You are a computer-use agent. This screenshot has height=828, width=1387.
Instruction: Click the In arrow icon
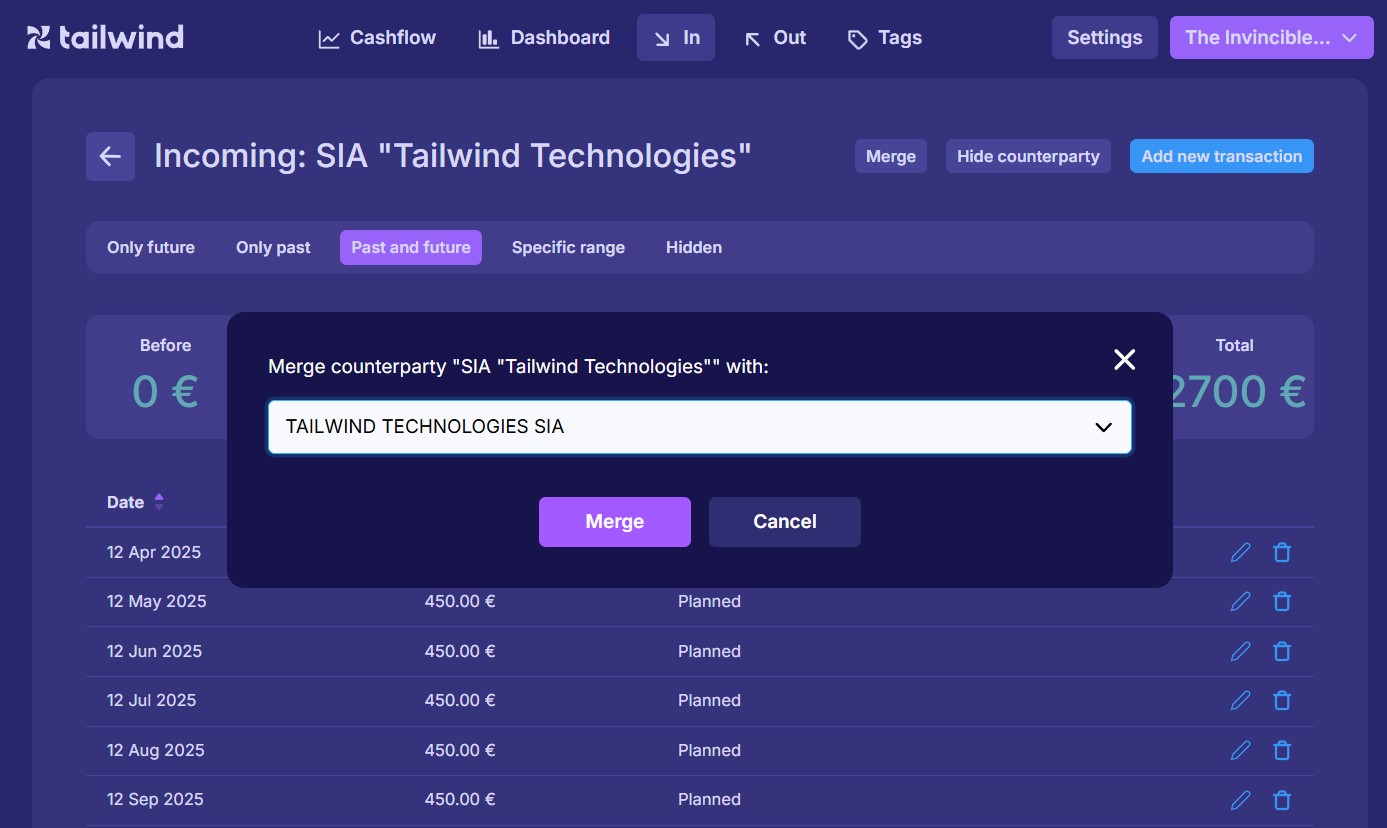click(x=662, y=39)
